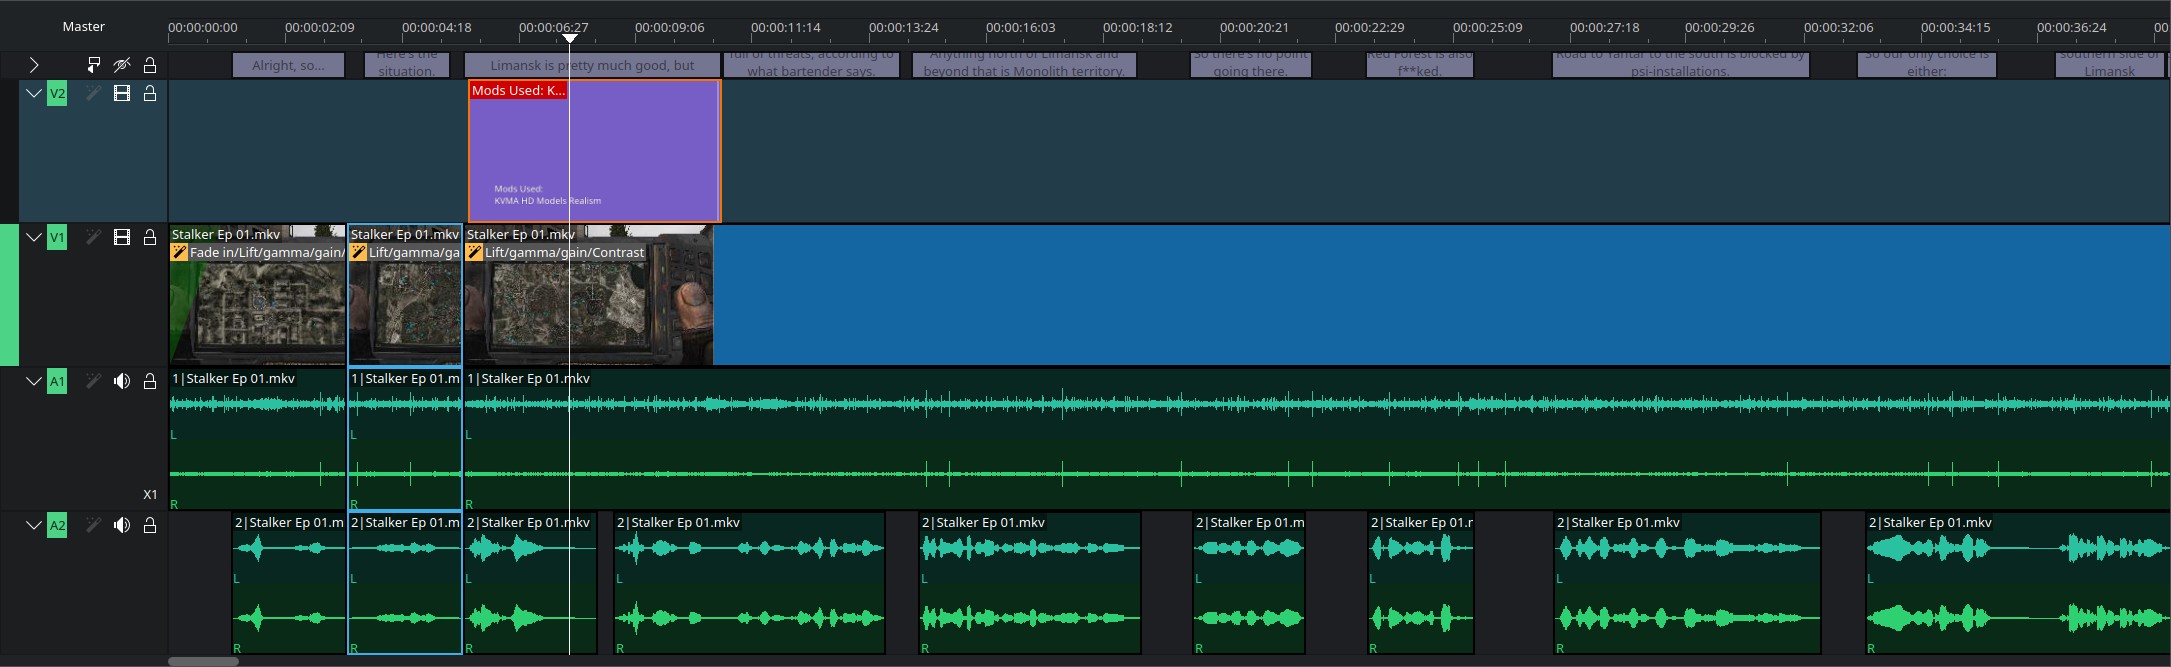This screenshot has width=2171, height=667.
Task: Select the A2 track label
Action: 57,525
